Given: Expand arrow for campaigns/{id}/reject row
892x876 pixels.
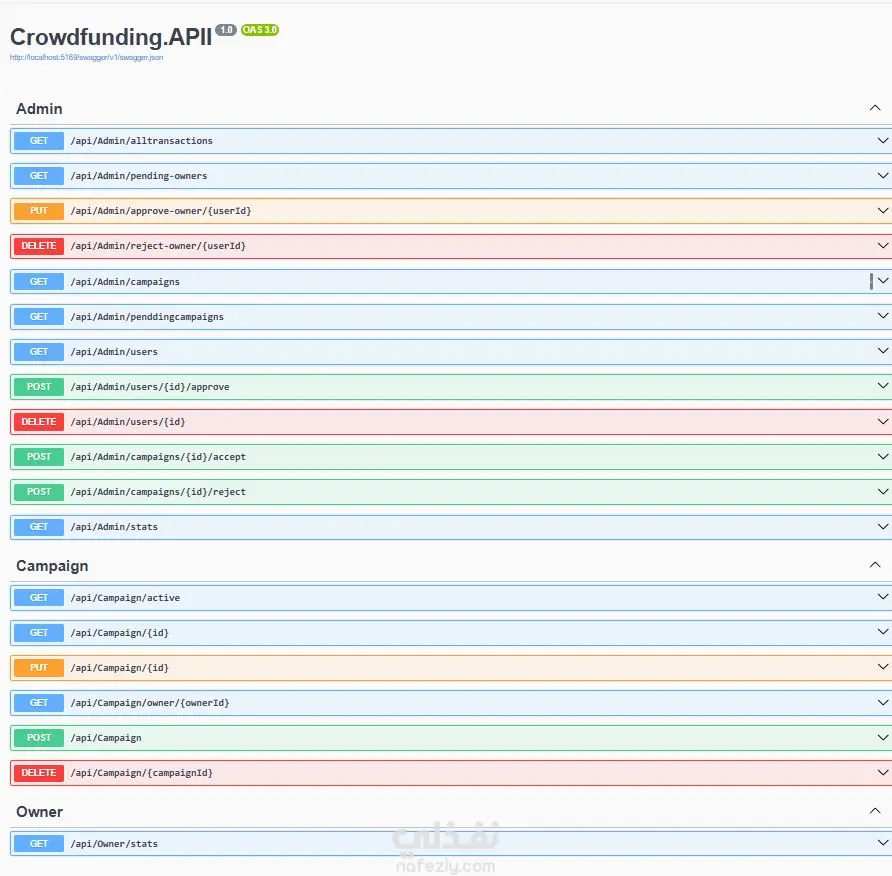Looking at the screenshot, I should tap(882, 491).
